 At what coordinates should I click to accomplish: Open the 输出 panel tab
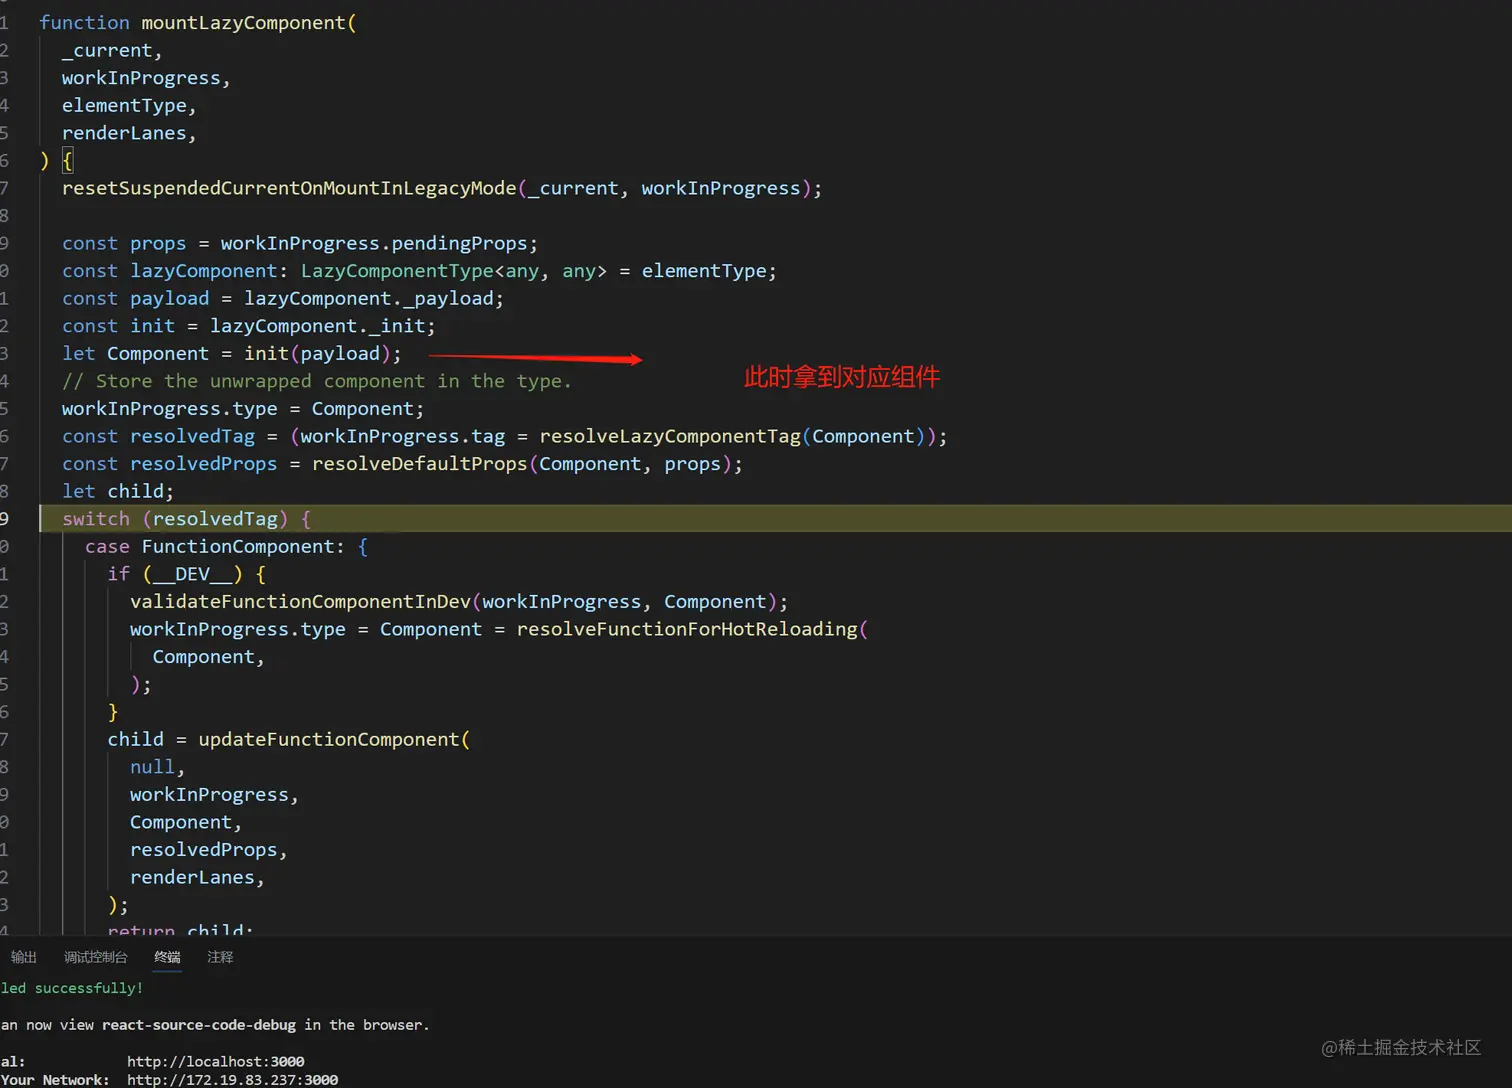pos(24,957)
